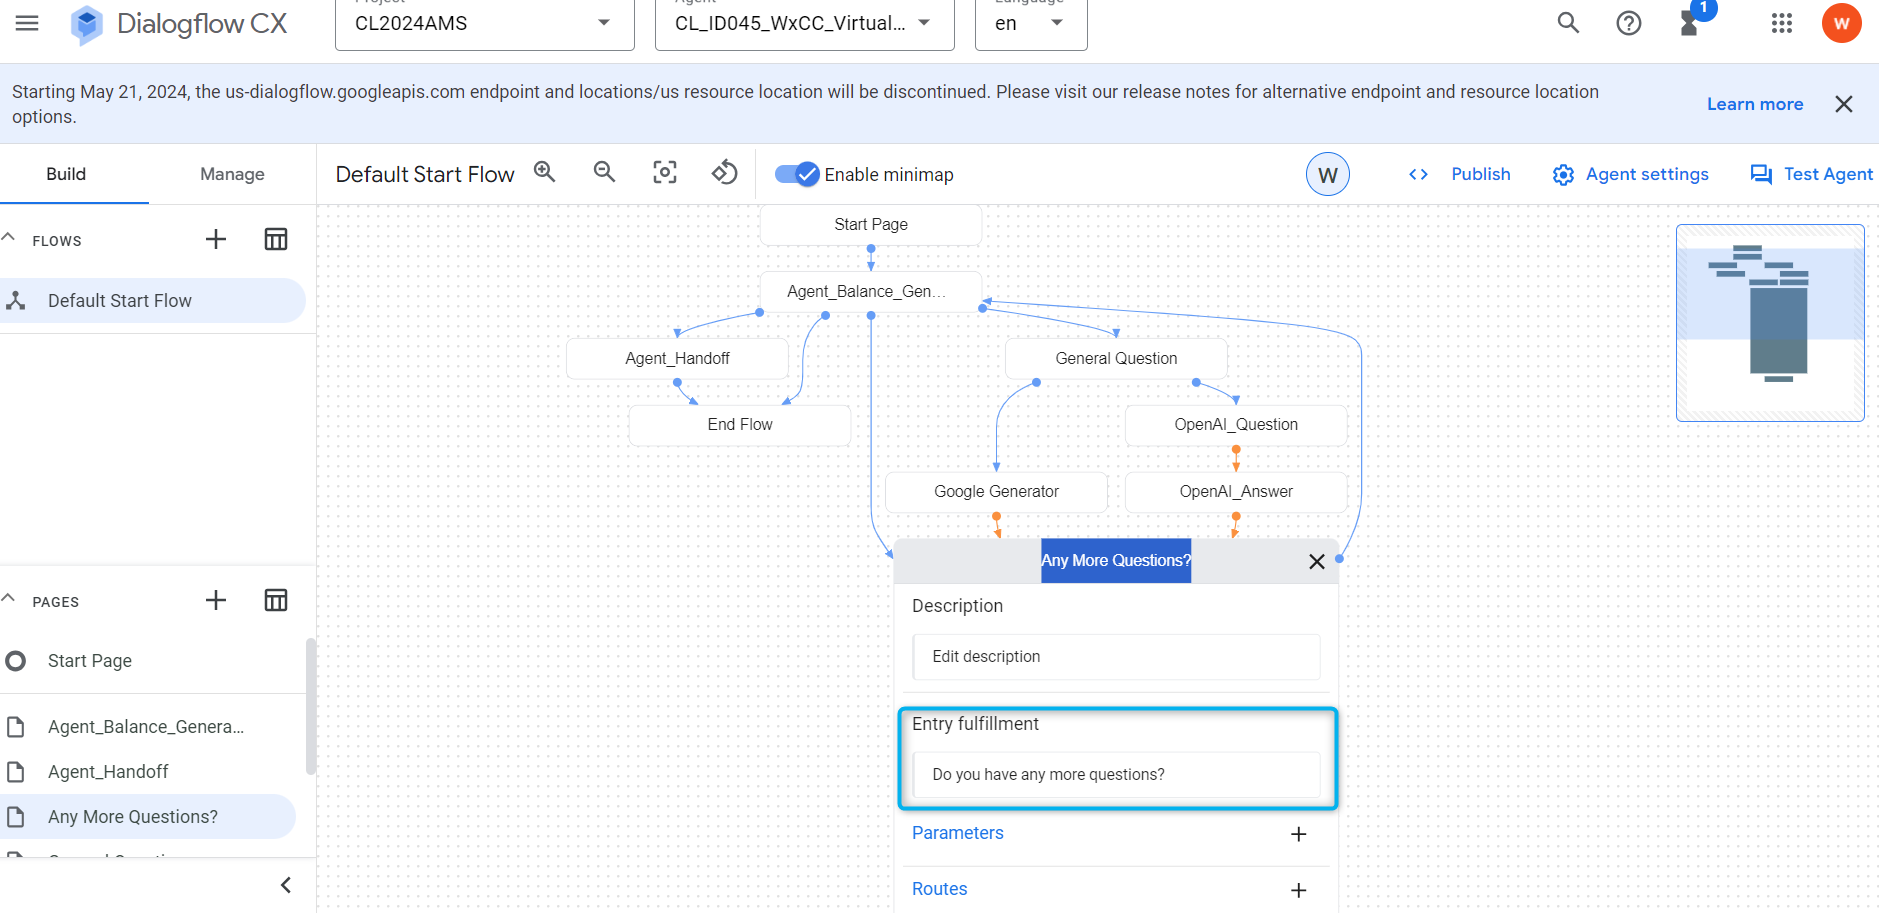Click the pages list scrollbar
Screen dimensions: 1879x913
coord(311,707)
